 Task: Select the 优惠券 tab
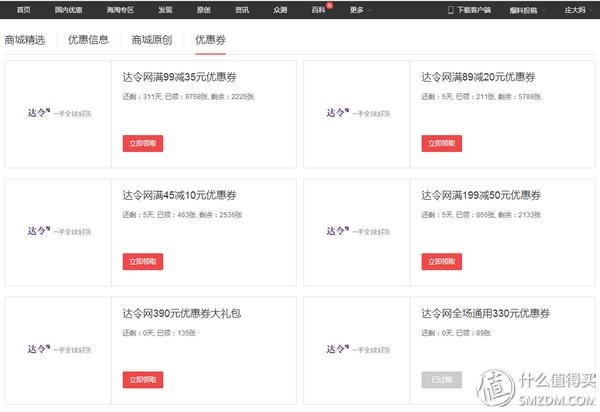pos(210,40)
